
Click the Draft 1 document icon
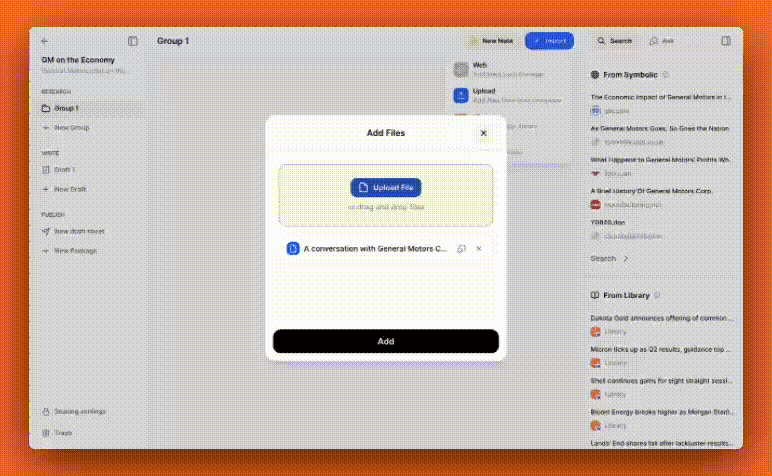pyautogui.click(x=46, y=170)
